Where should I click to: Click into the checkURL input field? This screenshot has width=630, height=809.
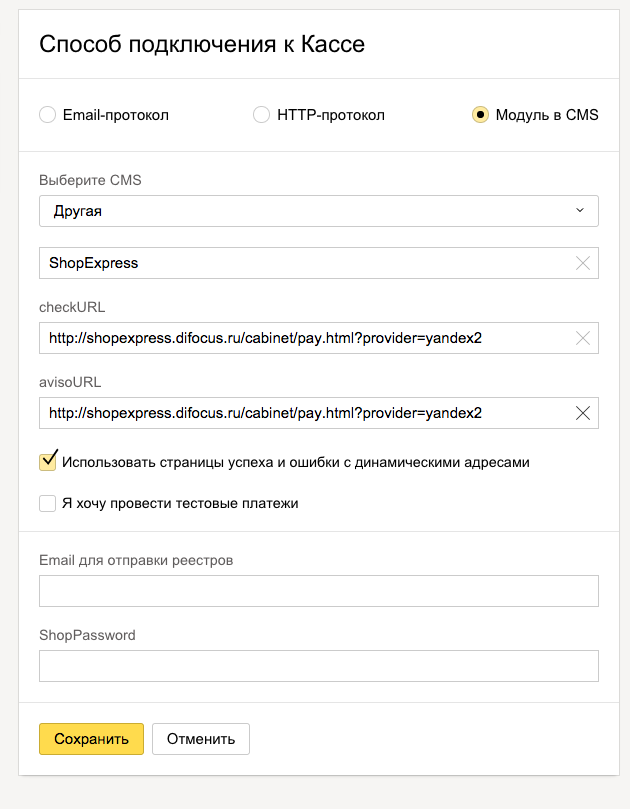[x=319, y=338]
